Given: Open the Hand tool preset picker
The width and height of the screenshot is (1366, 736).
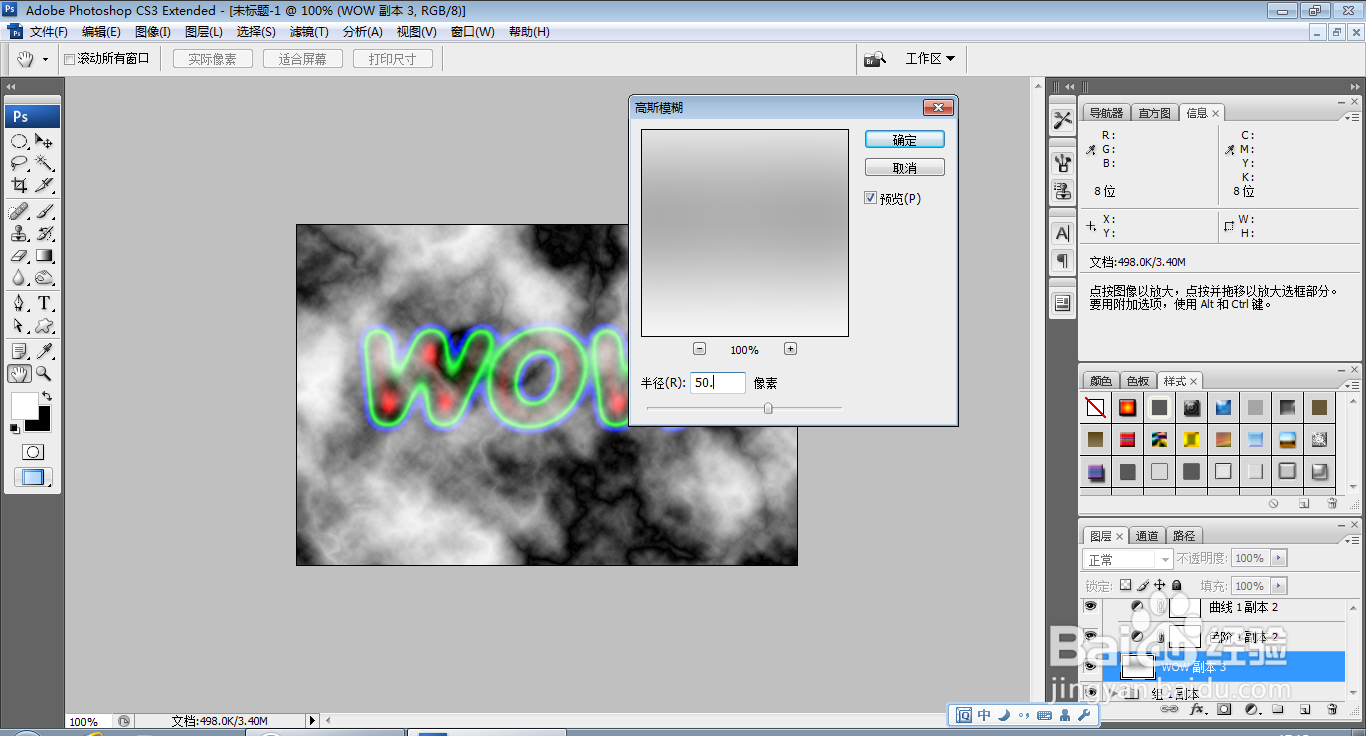Looking at the screenshot, I should click(45, 60).
